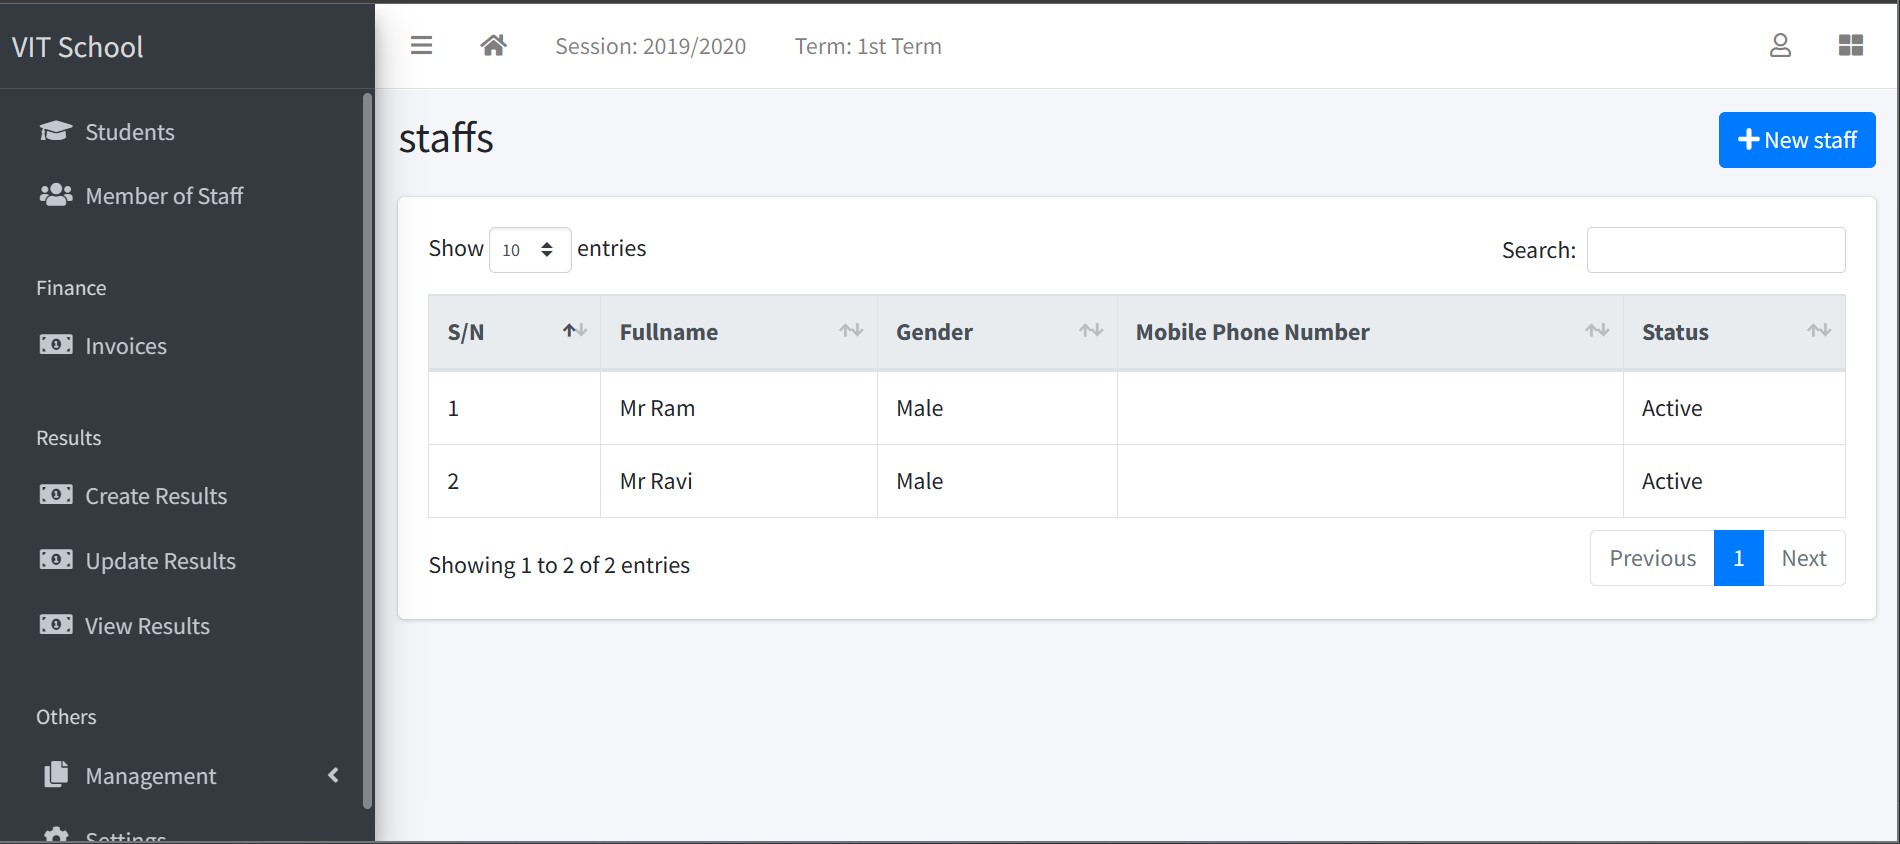Click the Member of Staff group icon
This screenshot has width=1900, height=844.
(56, 195)
